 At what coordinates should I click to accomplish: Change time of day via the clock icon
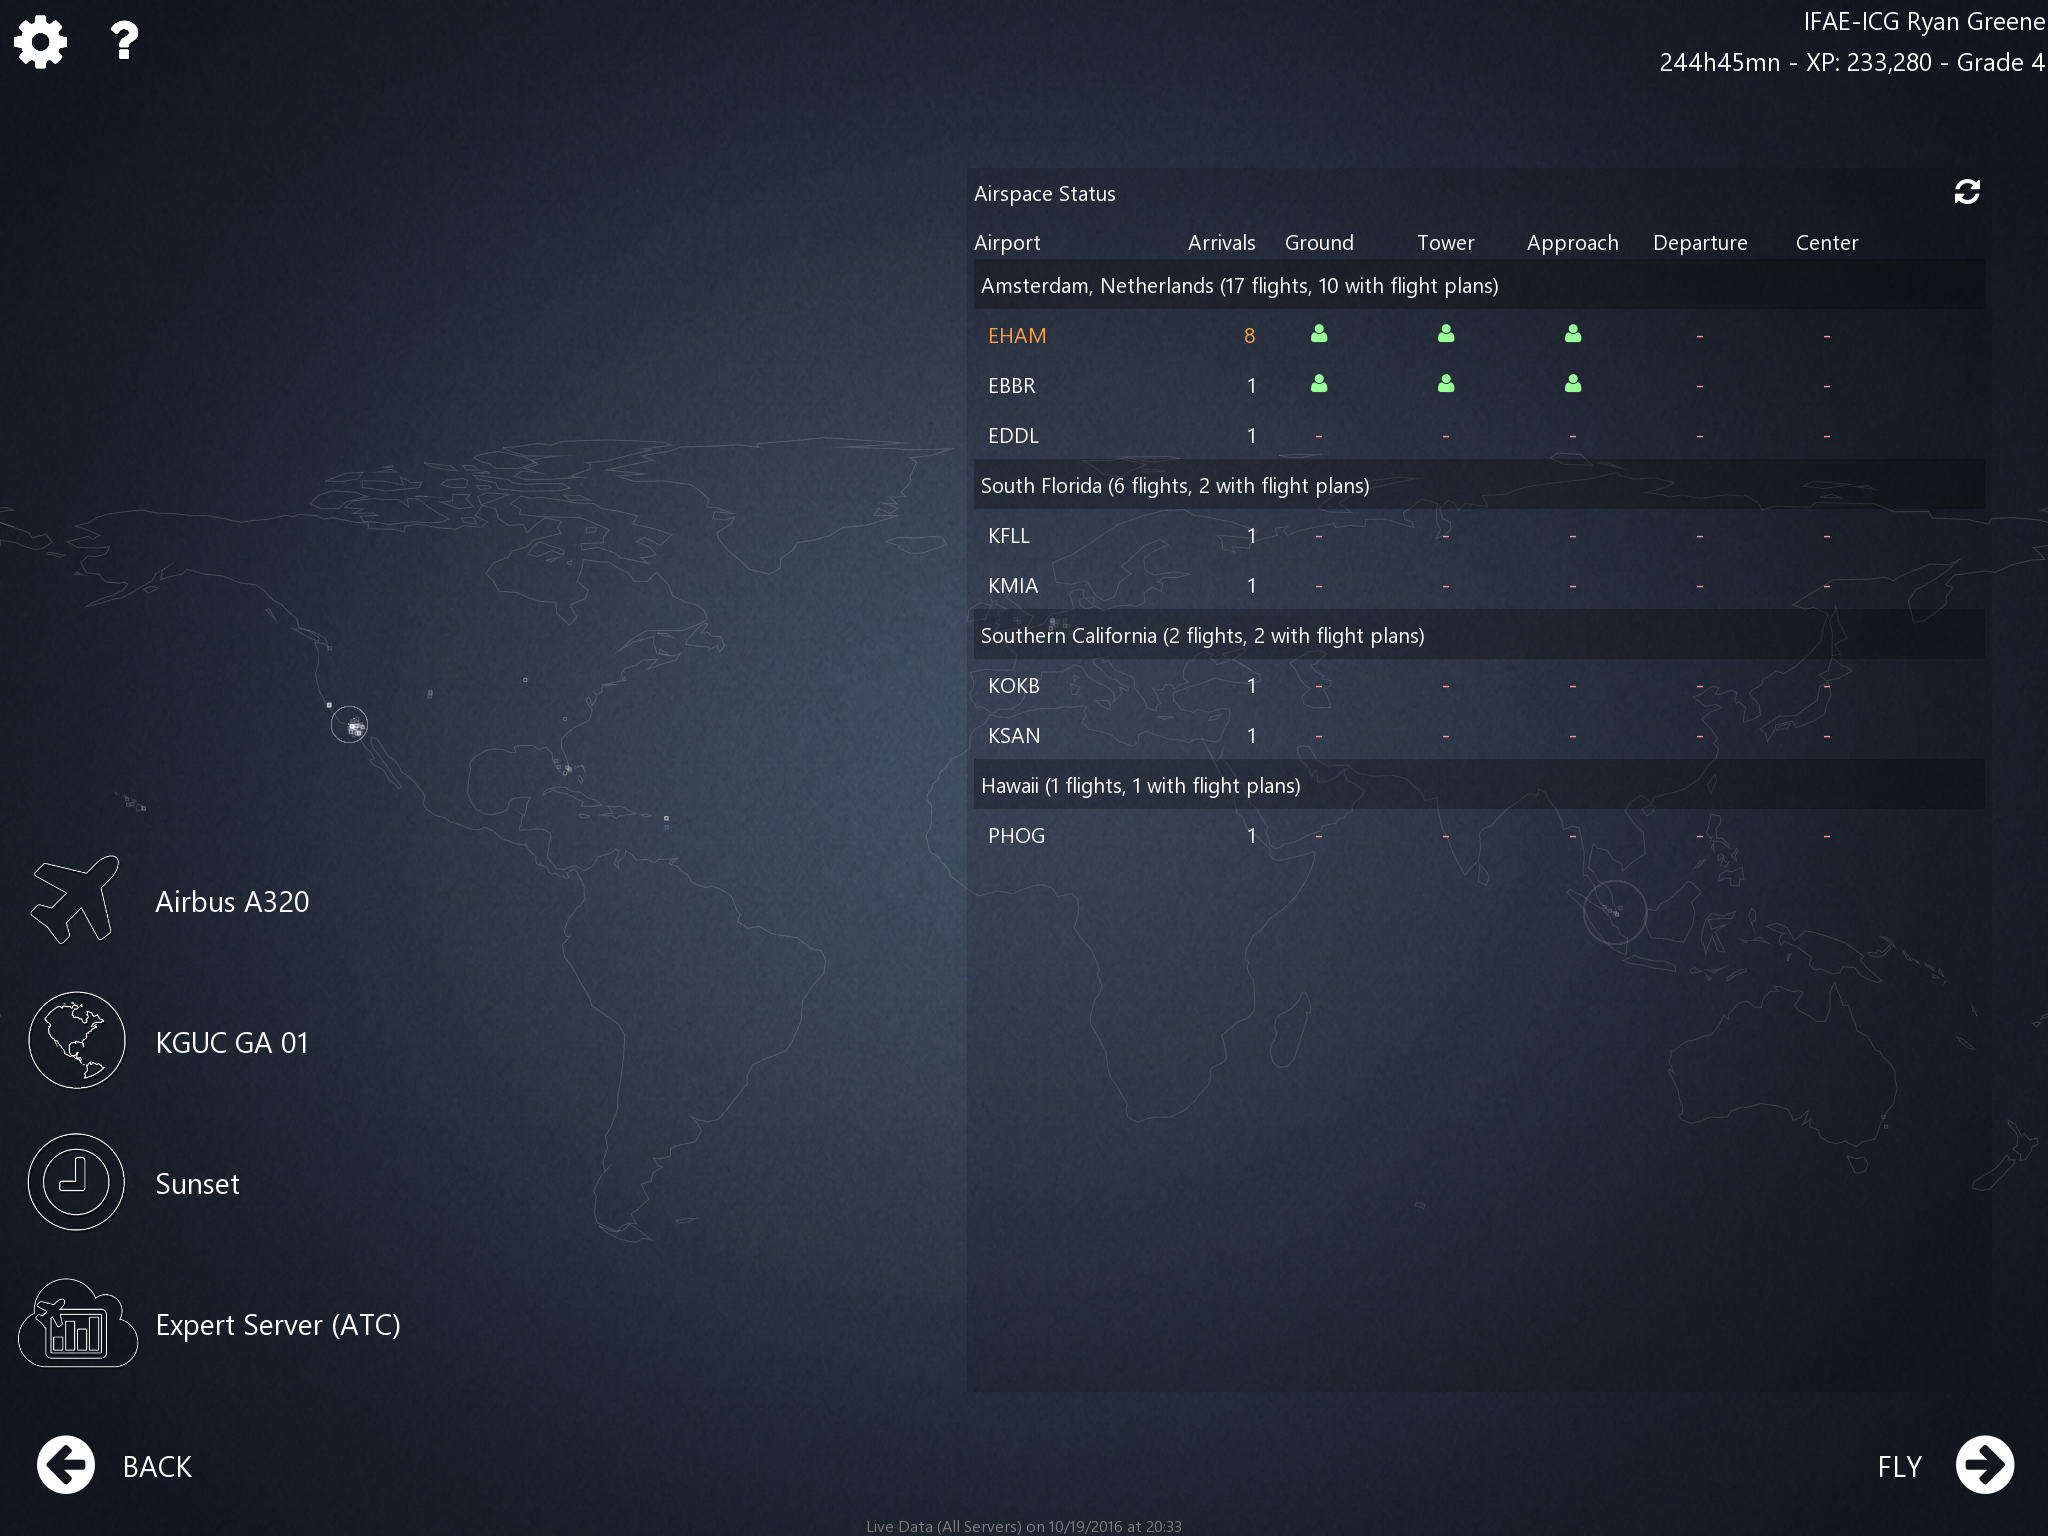(76, 1182)
